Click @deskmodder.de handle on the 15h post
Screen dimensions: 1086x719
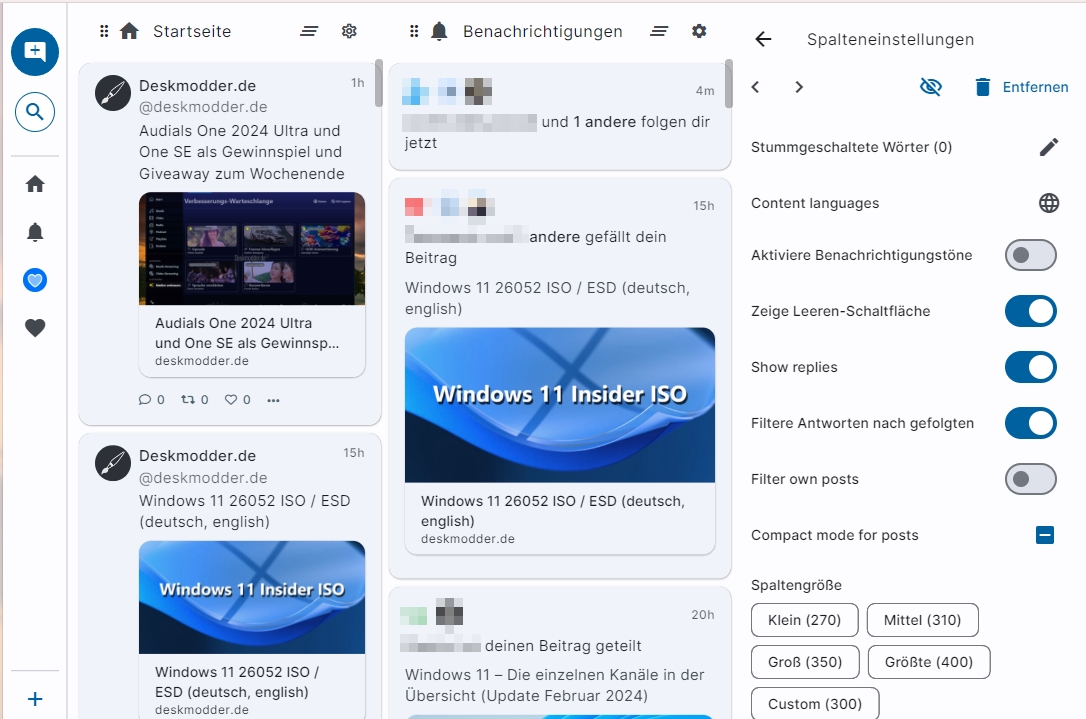coord(203,478)
